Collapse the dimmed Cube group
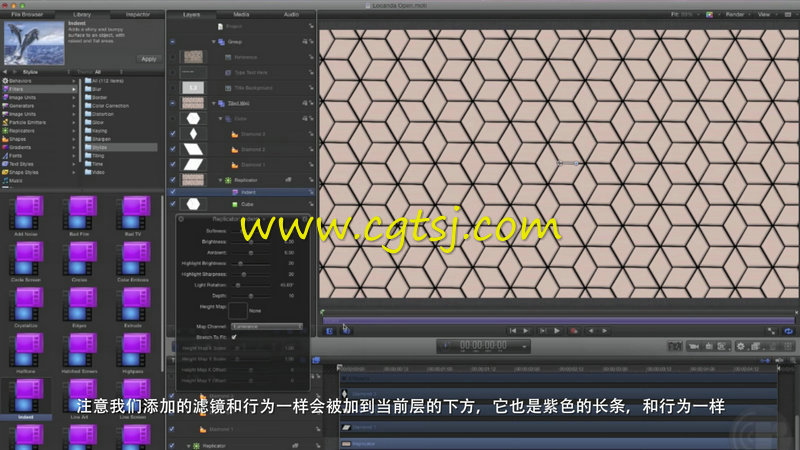The height and width of the screenshot is (450, 800). pos(220,118)
